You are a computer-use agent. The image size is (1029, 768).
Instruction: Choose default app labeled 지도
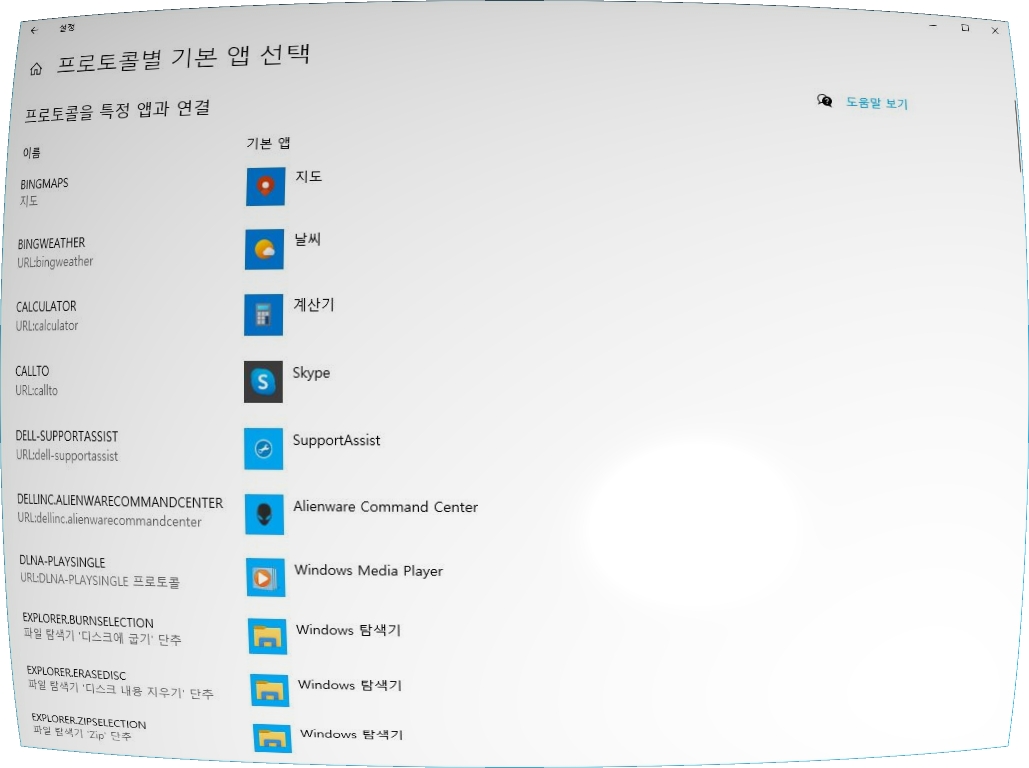(308, 177)
